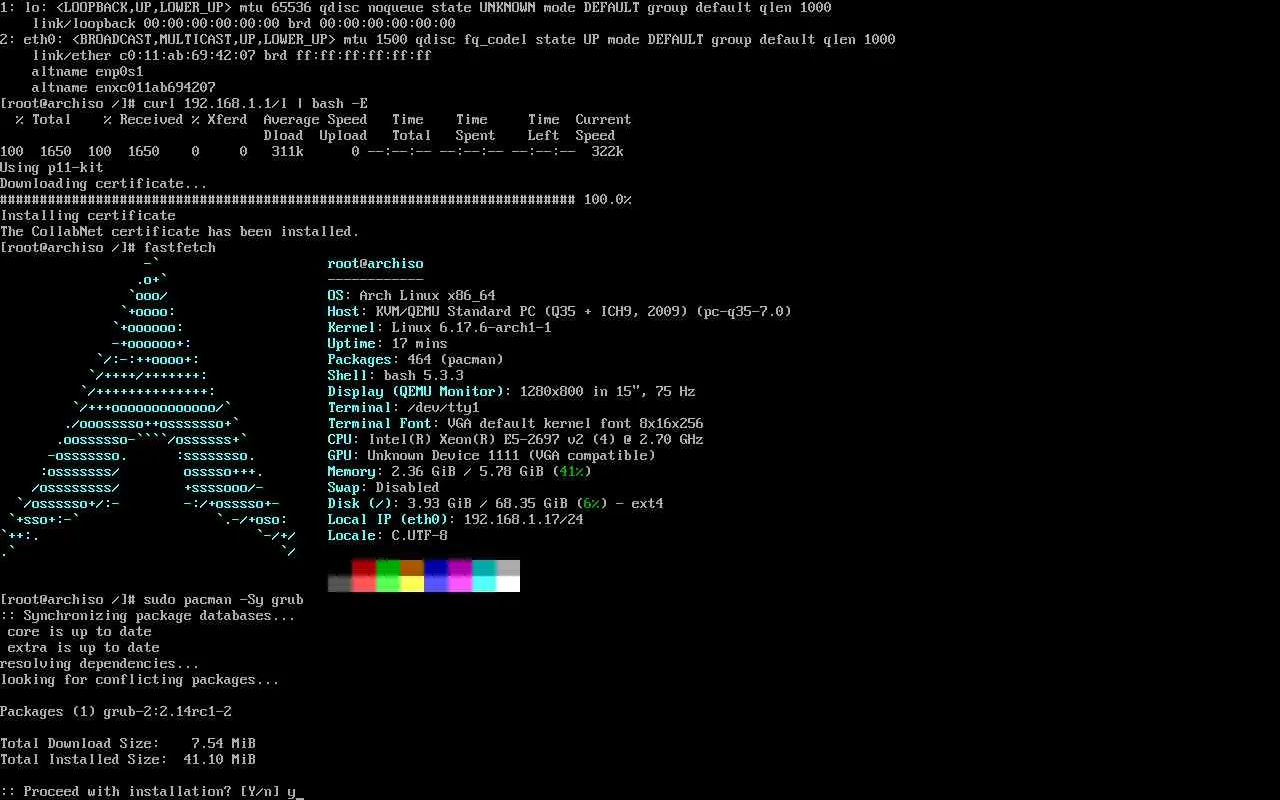This screenshot has width=1280, height=800.
Task: Click the 'Total Installed Size: 41.10 MiB' line
Action: pos(128,760)
